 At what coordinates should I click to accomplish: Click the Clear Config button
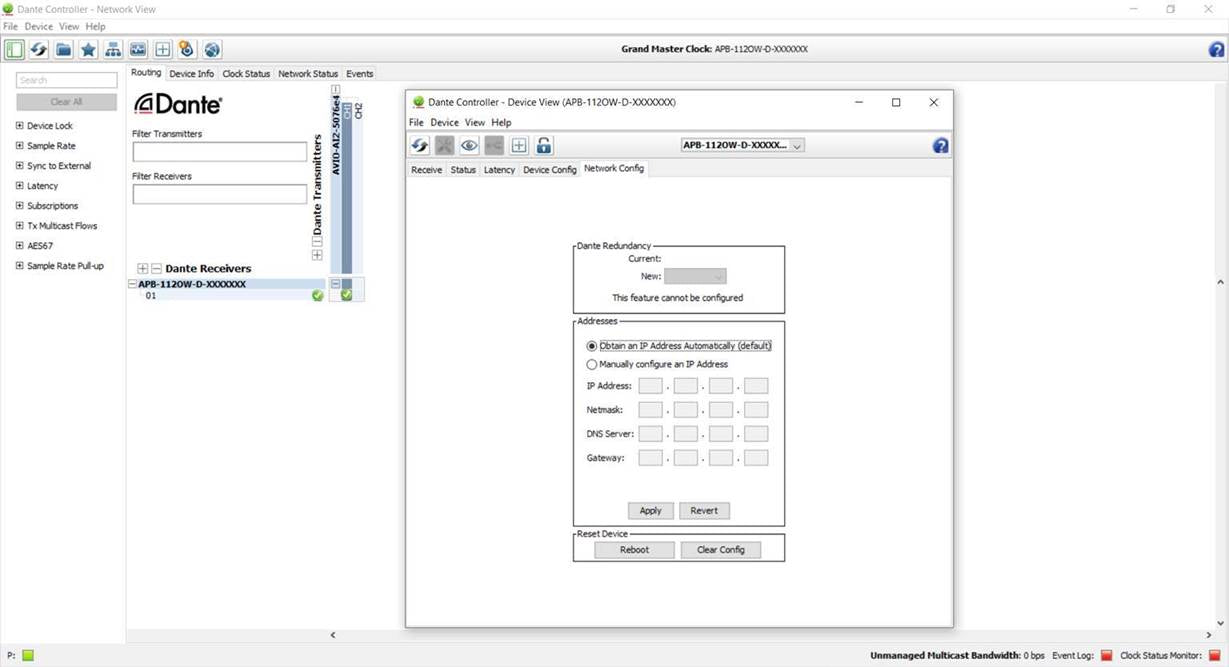(720, 550)
